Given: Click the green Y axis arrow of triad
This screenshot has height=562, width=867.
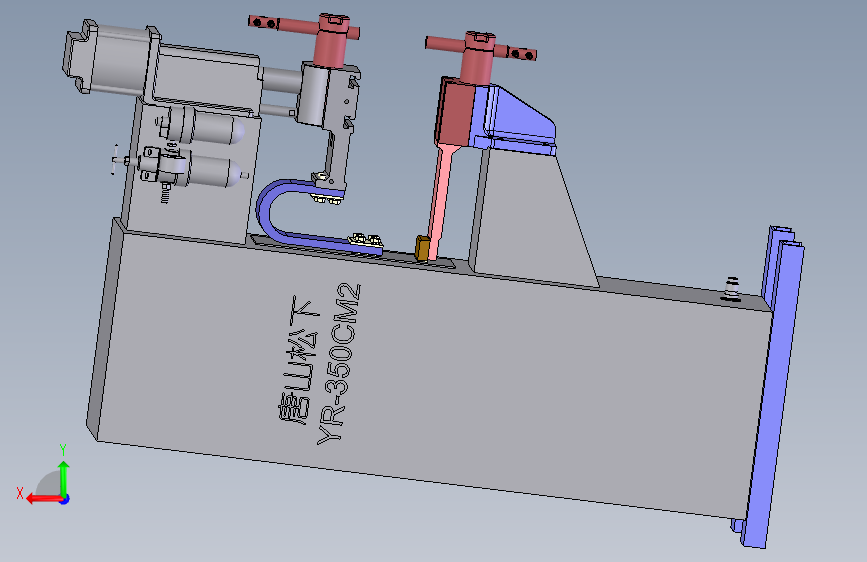Looking at the screenshot, I should click(64, 478).
